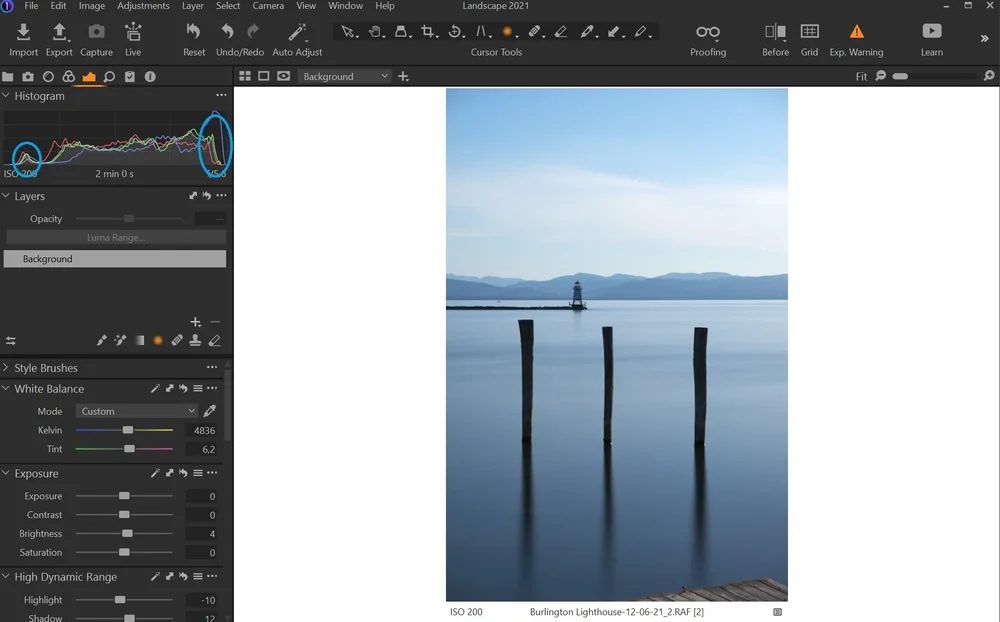Open the Background layer selector dropdown
The image size is (1000, 622).
coord(345,75)
